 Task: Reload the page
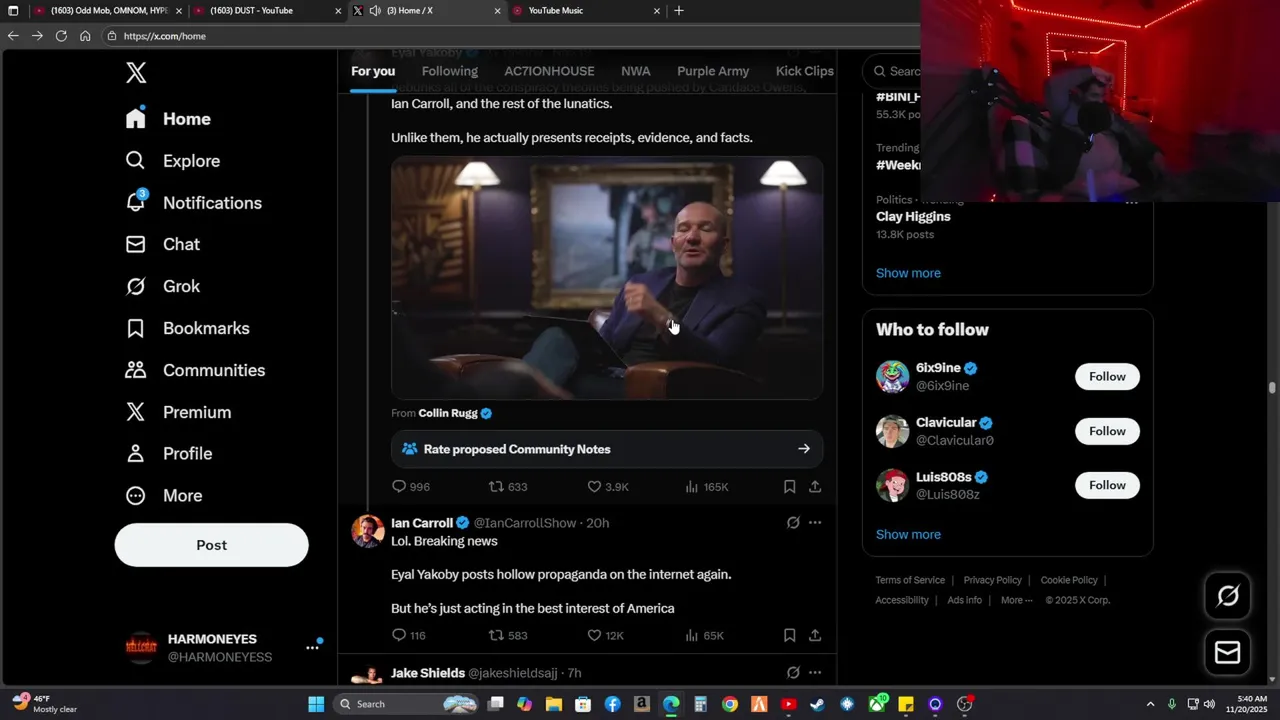click(x=61, y=36)
